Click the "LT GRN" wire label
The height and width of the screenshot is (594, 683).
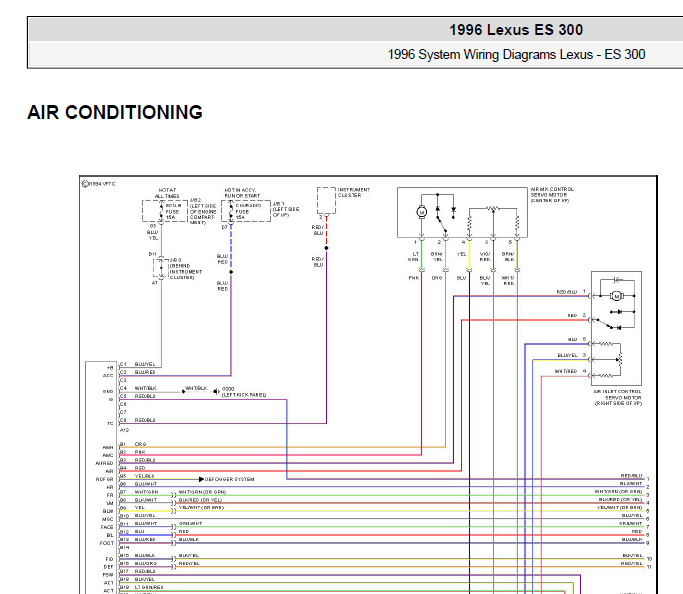(413, 256)
